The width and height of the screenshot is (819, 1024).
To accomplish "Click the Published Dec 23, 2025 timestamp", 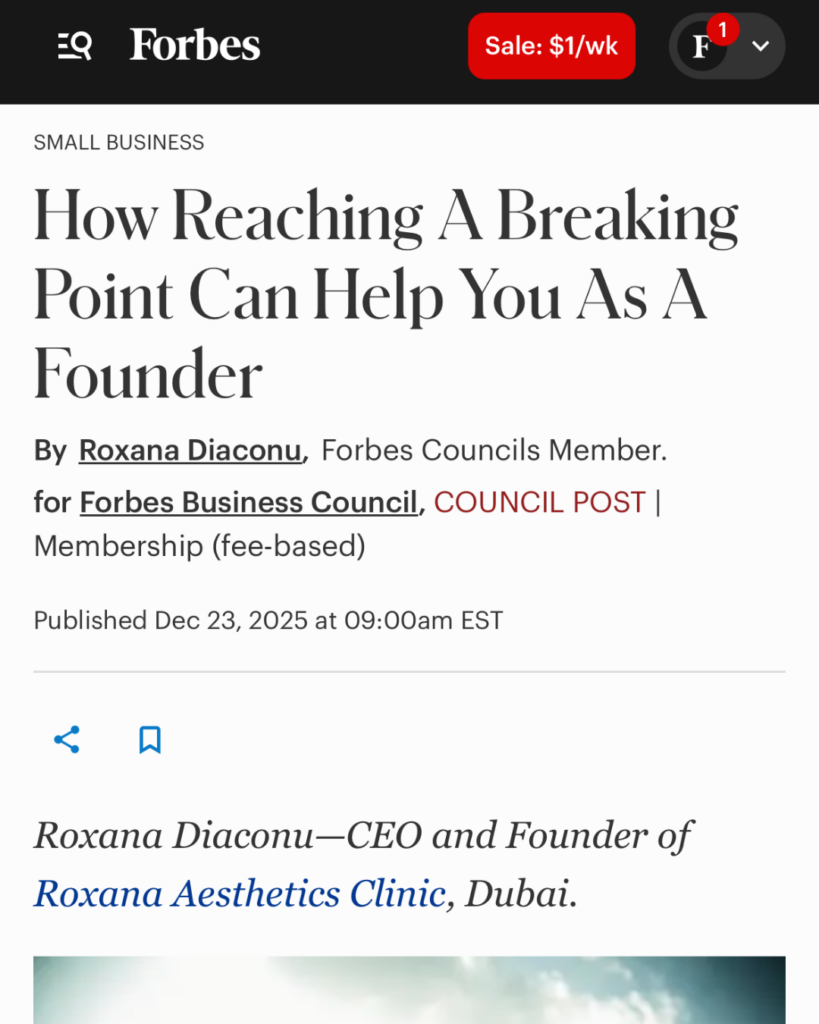I will (x=268, y=621).
